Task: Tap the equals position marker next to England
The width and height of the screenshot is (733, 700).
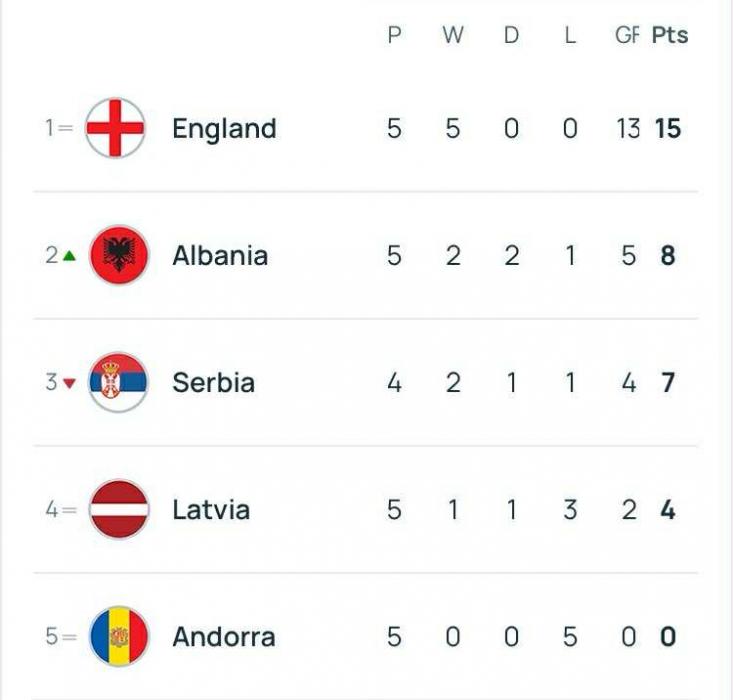Action: point(66,128)
